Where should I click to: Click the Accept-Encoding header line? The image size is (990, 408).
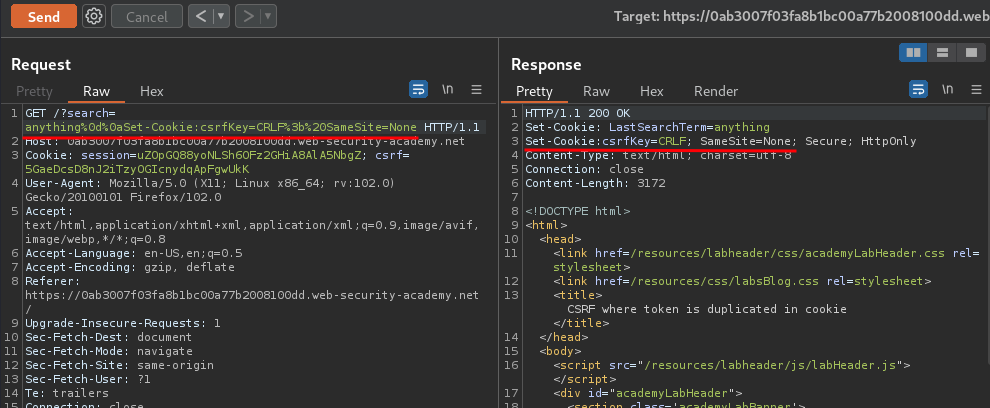[129, 267]
